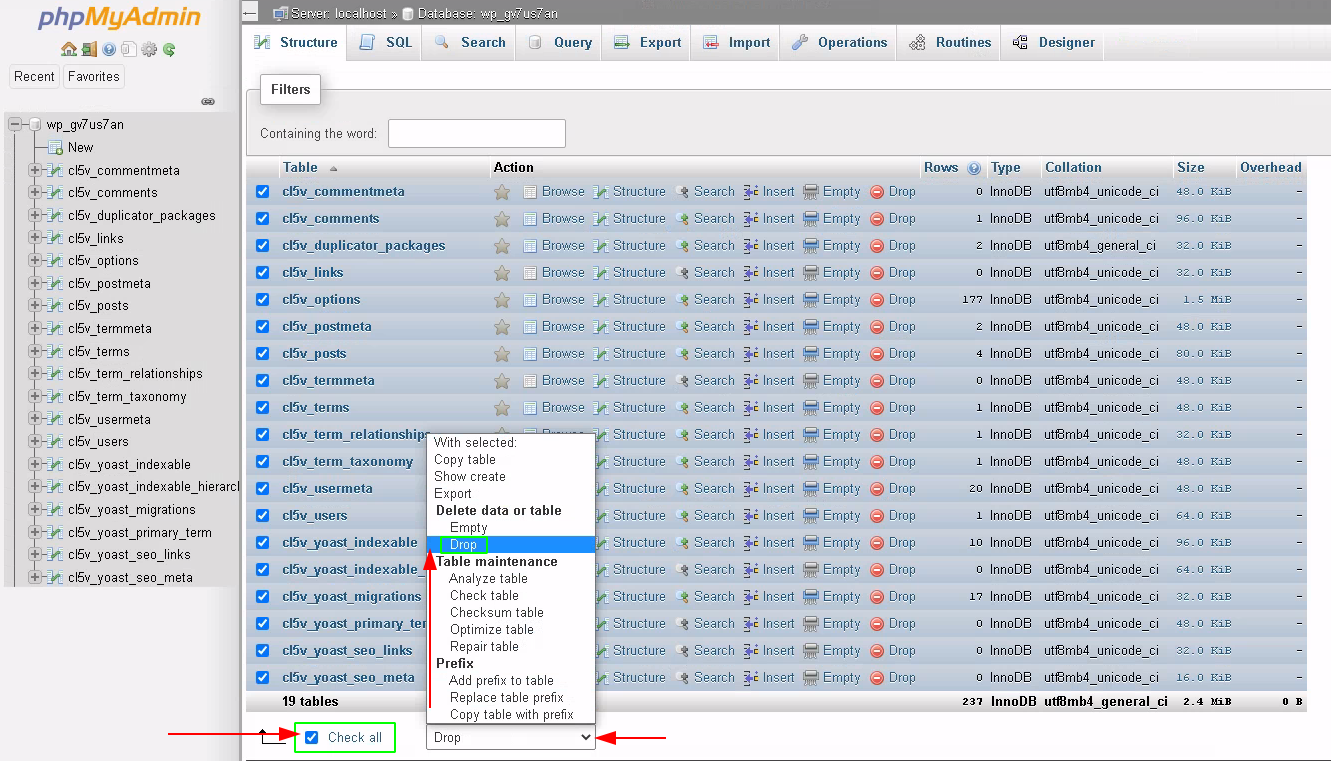The image size is (1331, 761).
Task: Favorite star for cl5v_commentmeta
Action: (502, 192)
